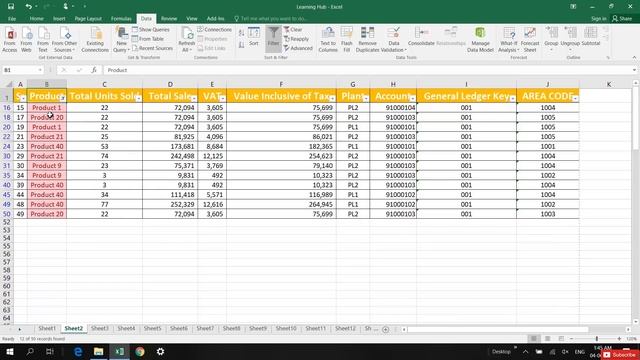Open the Plant column filter dropdown
Viewport: 640px width, 360px height.
[x=366, y=98]
